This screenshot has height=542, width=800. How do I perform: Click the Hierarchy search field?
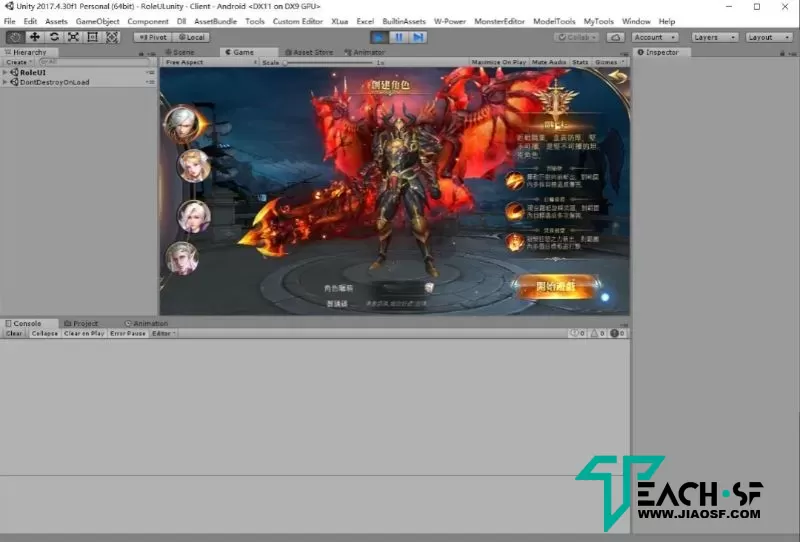click(95, 62)
